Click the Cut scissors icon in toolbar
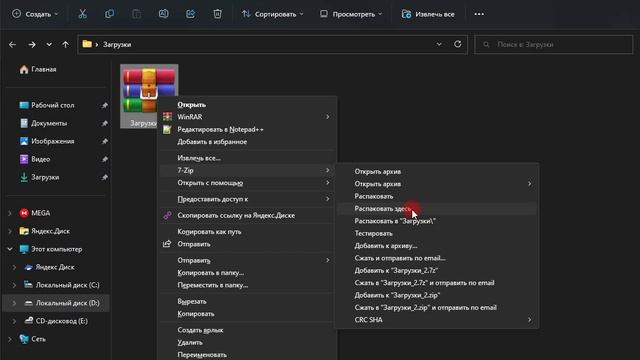 [x=82, y=14]
